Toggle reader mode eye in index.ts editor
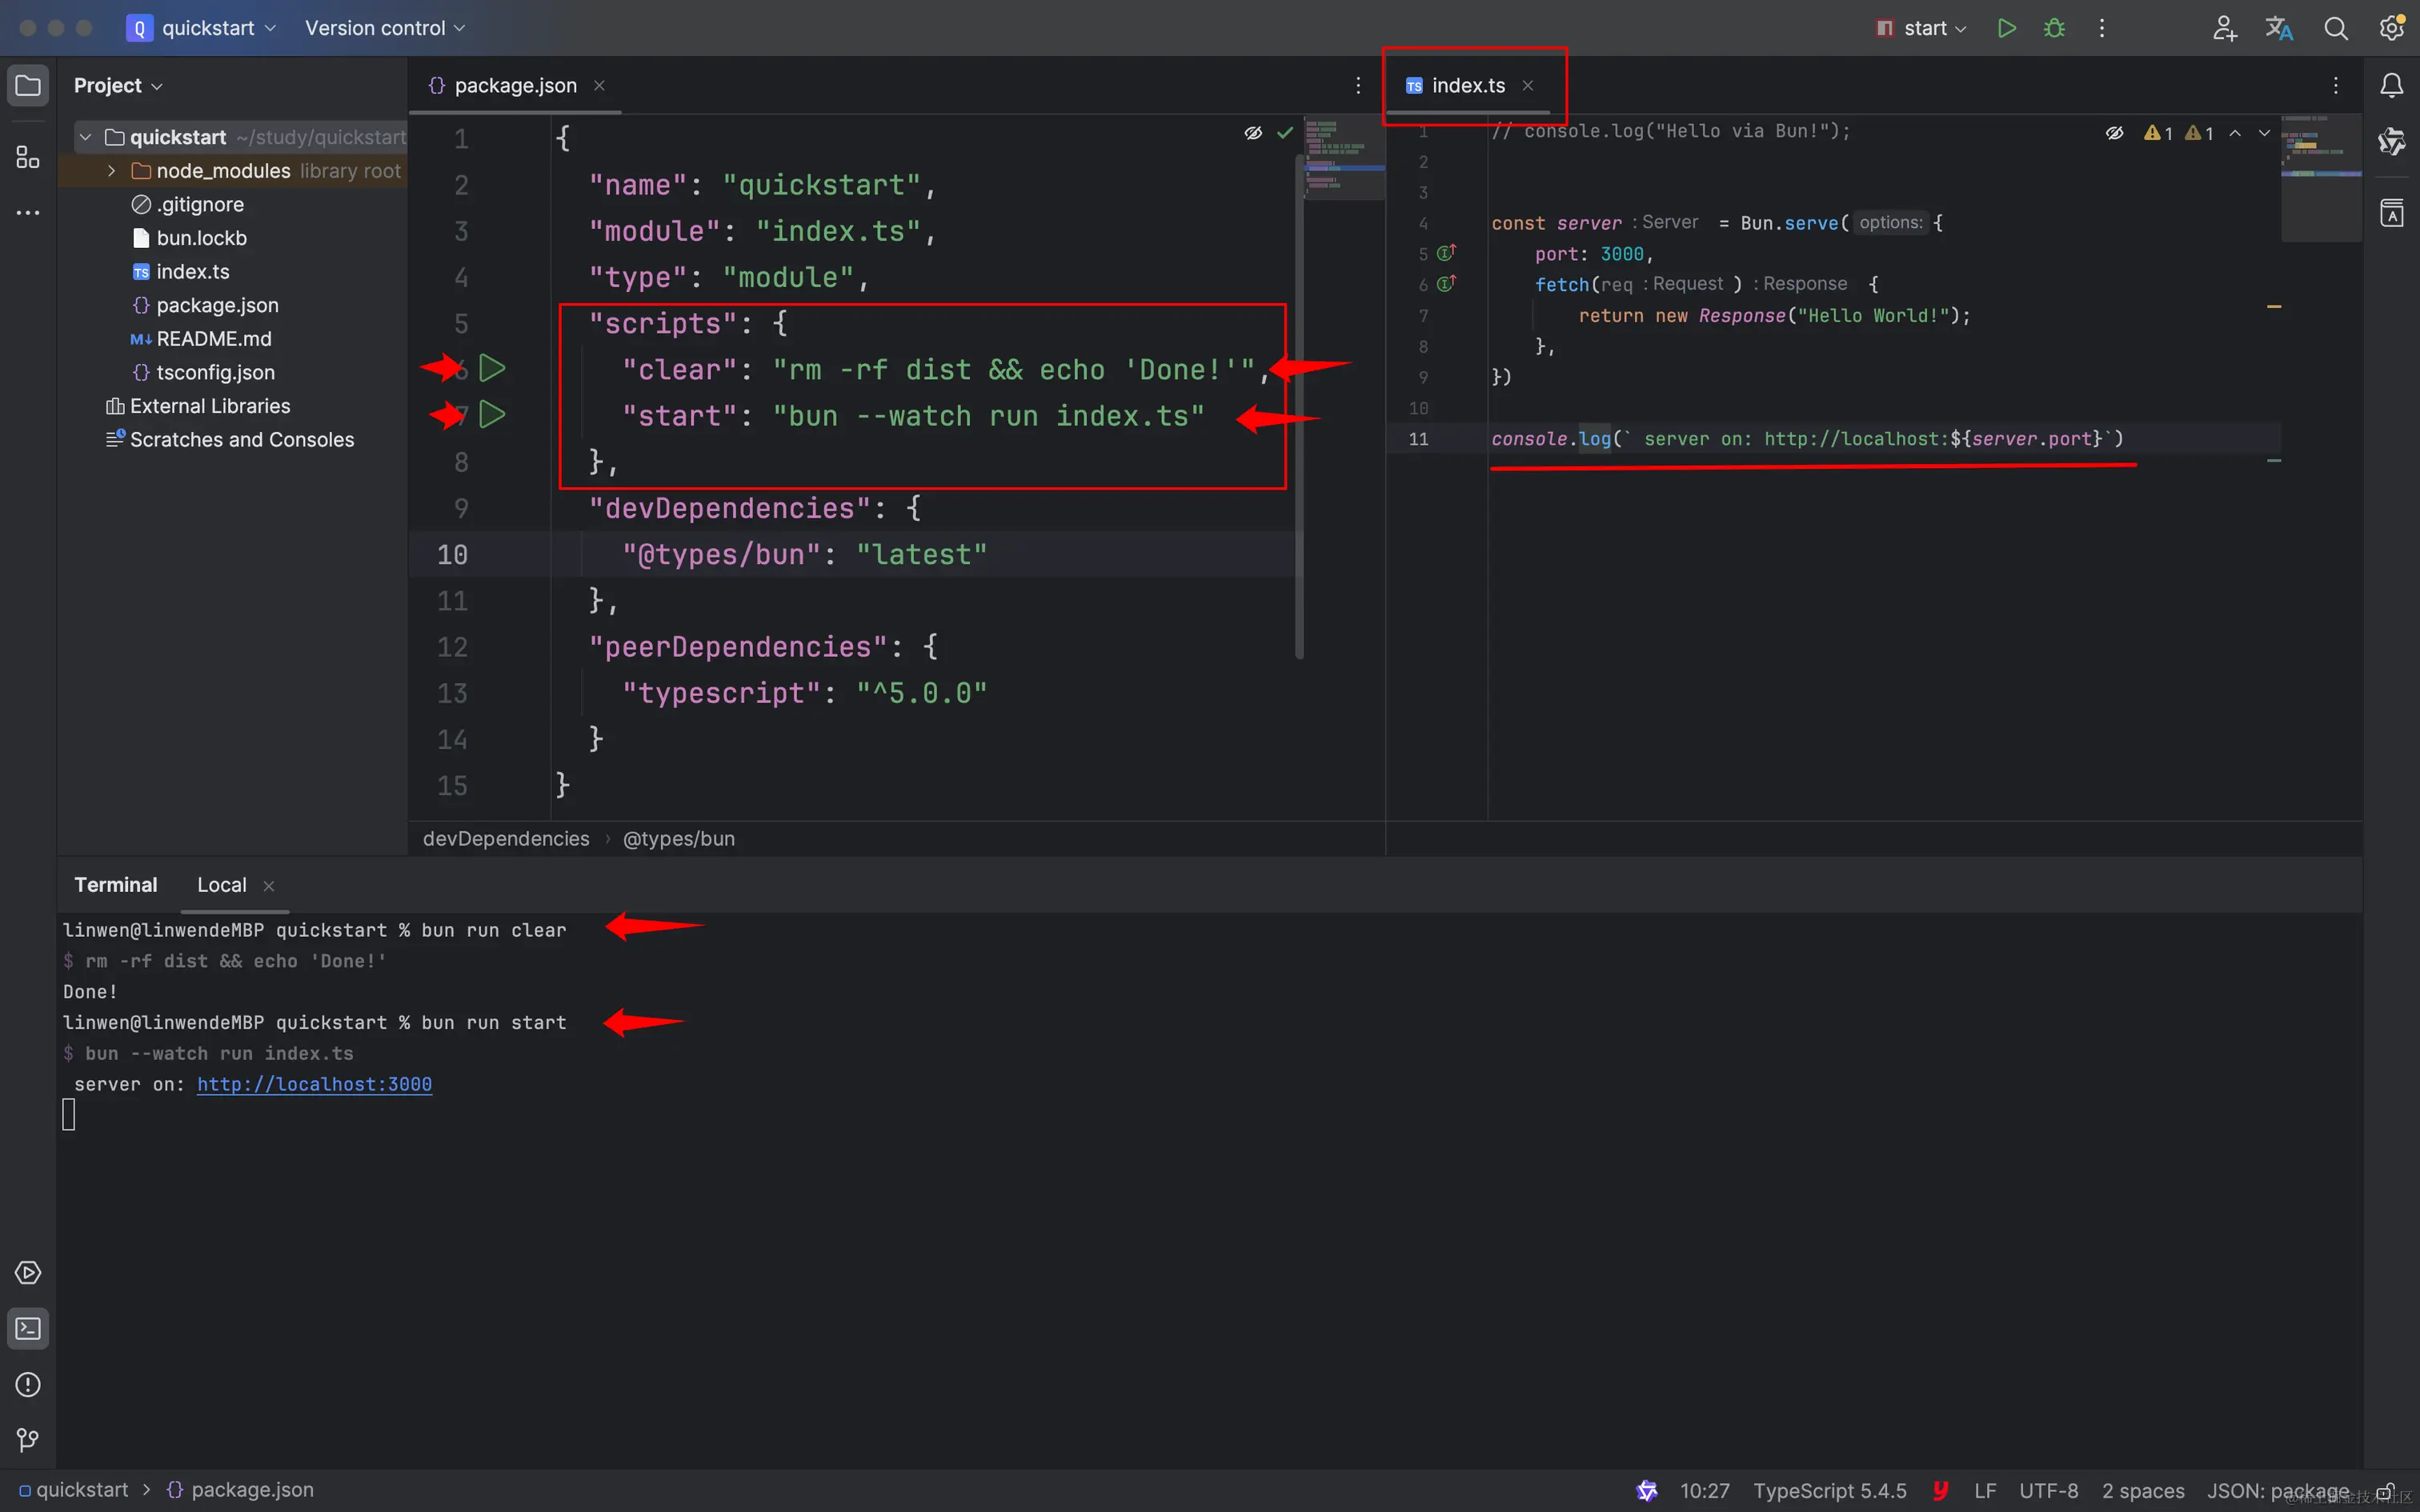This screenshot has width=2420, height=1512. pos(2114,133)
